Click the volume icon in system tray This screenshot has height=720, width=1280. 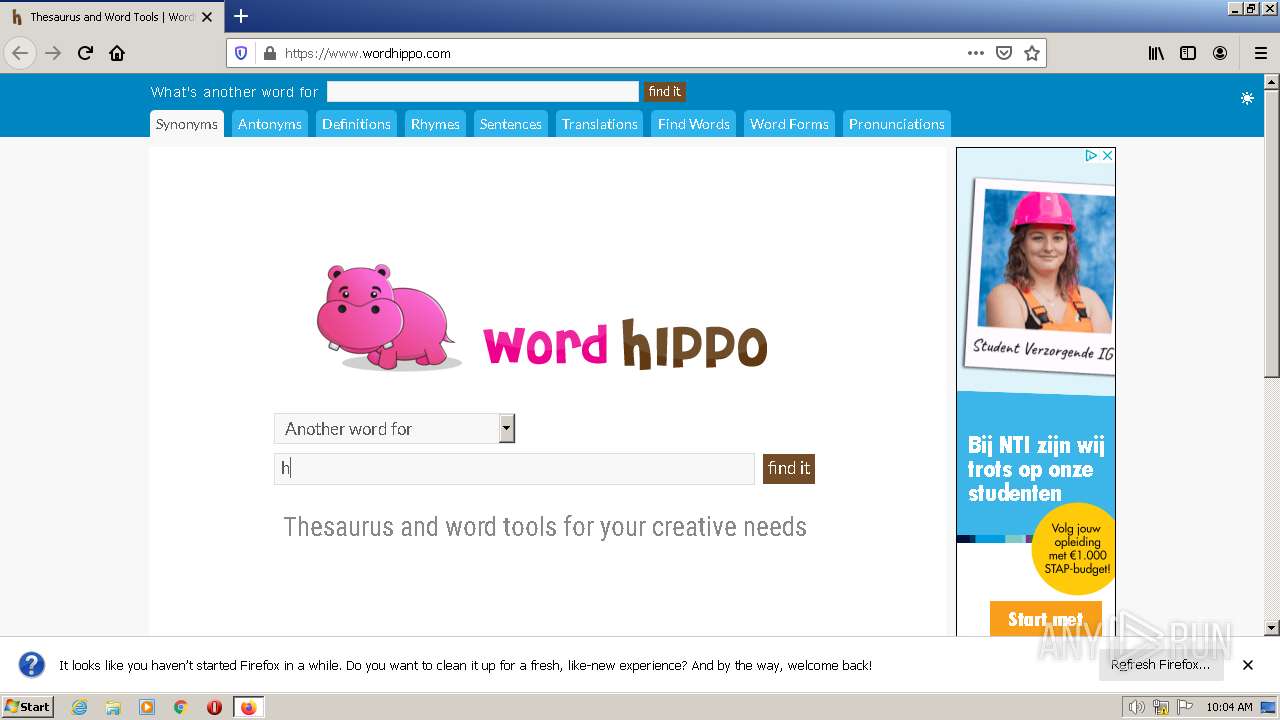pyautogui.click(x=1136, y=707)
